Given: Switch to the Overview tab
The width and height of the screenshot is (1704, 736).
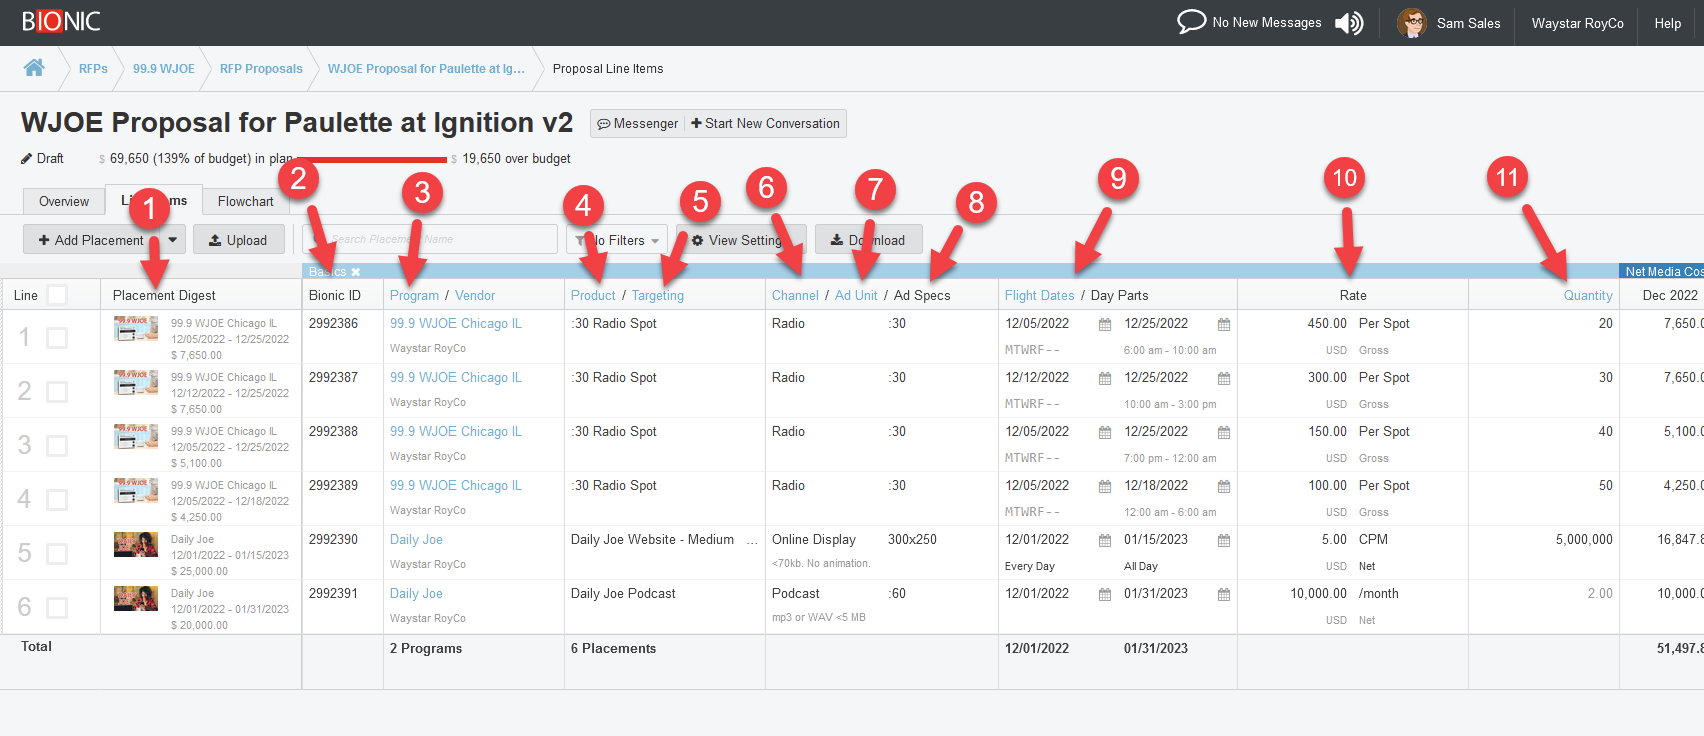Looking at the screenshot, I should 64,201.
